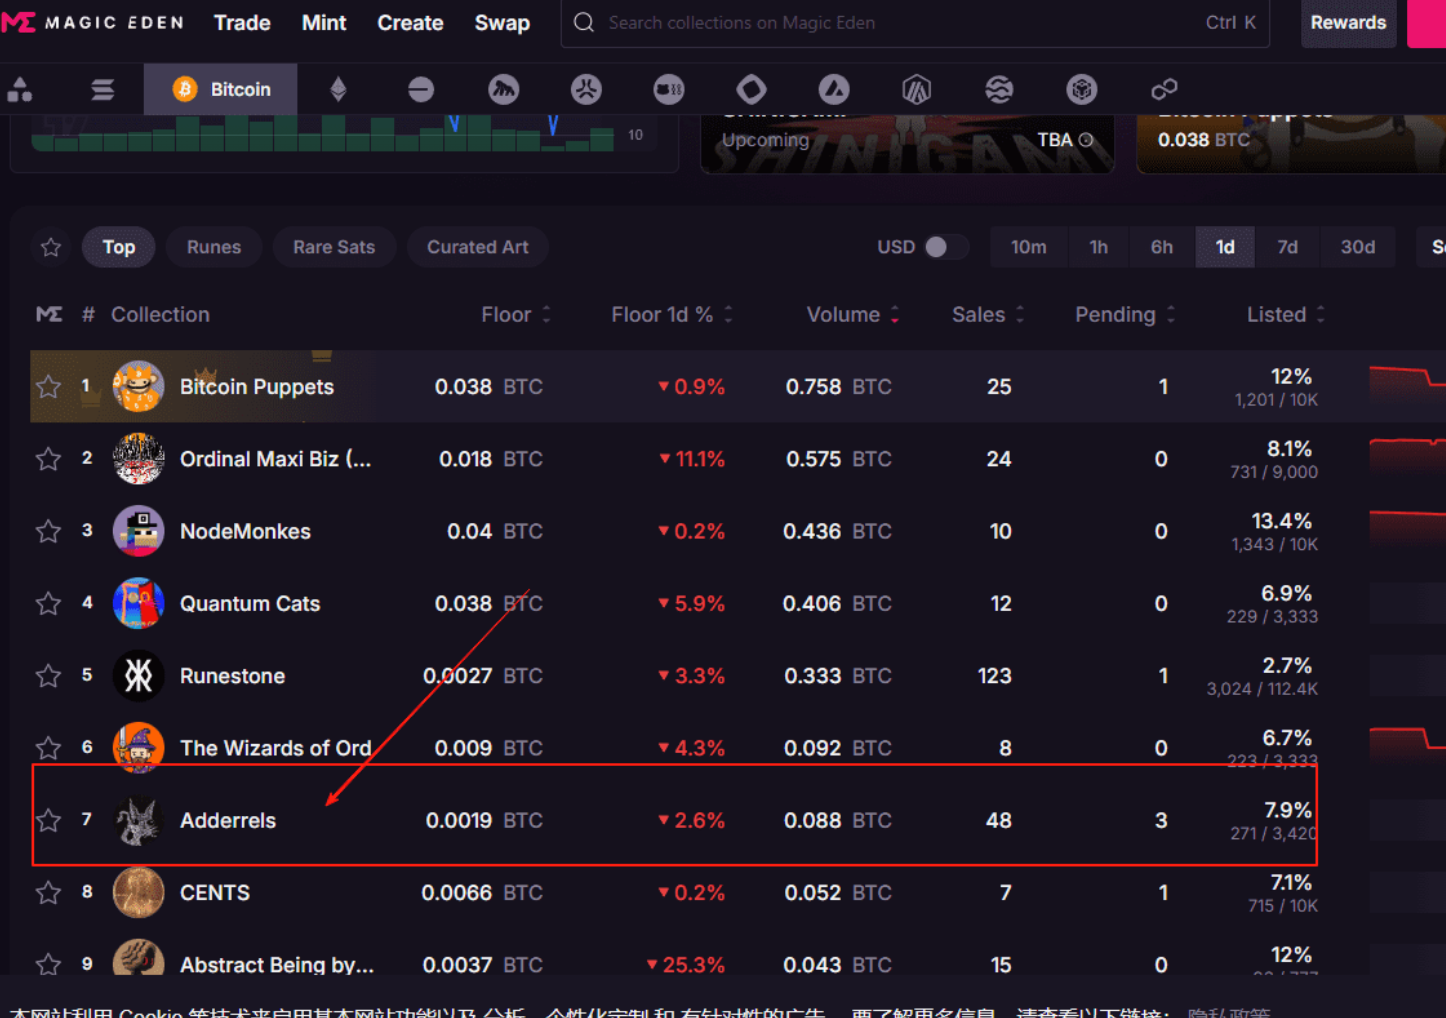Star the Adderrels collection
This screenshot has width=1446, height=1018.
[48, 820]
